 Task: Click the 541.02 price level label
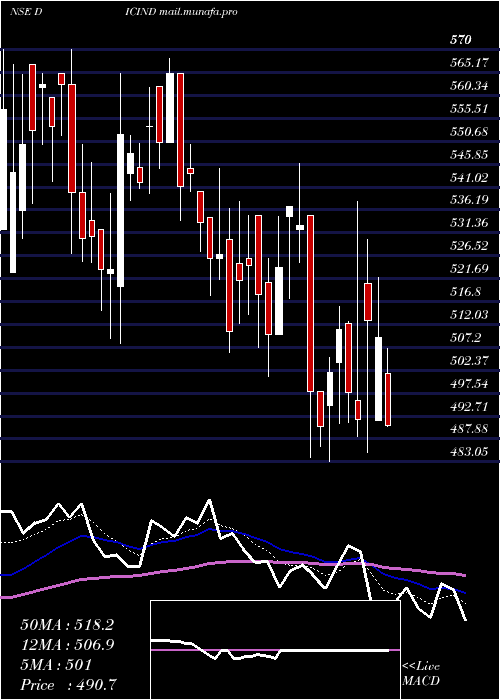[x=469, y=178]
